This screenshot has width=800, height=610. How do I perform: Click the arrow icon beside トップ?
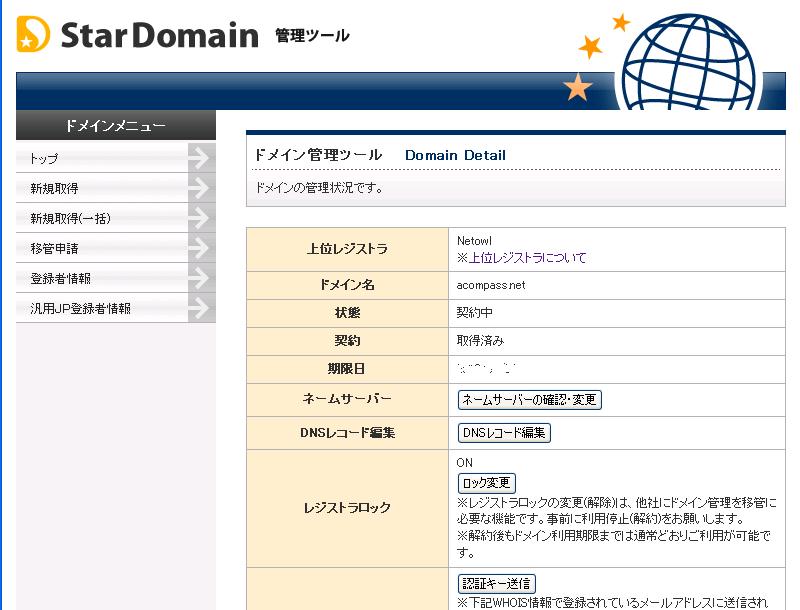coord(200,158)
